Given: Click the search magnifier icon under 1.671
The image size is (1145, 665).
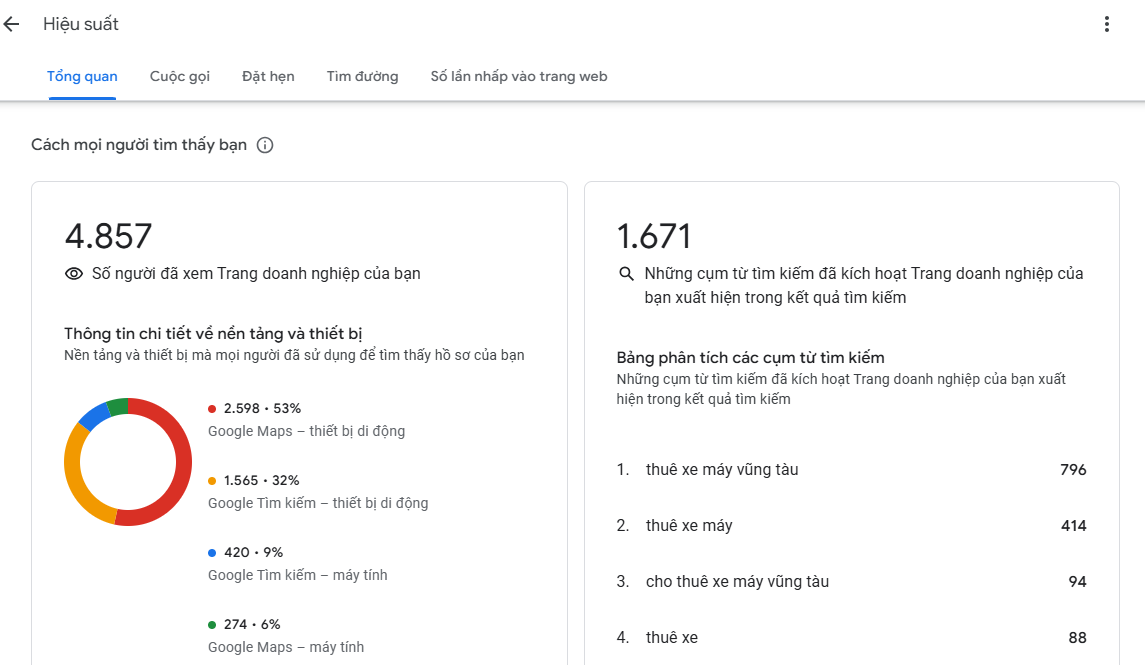Looking at the screenshot, I should pyautogui.click(x=627, y=273).
